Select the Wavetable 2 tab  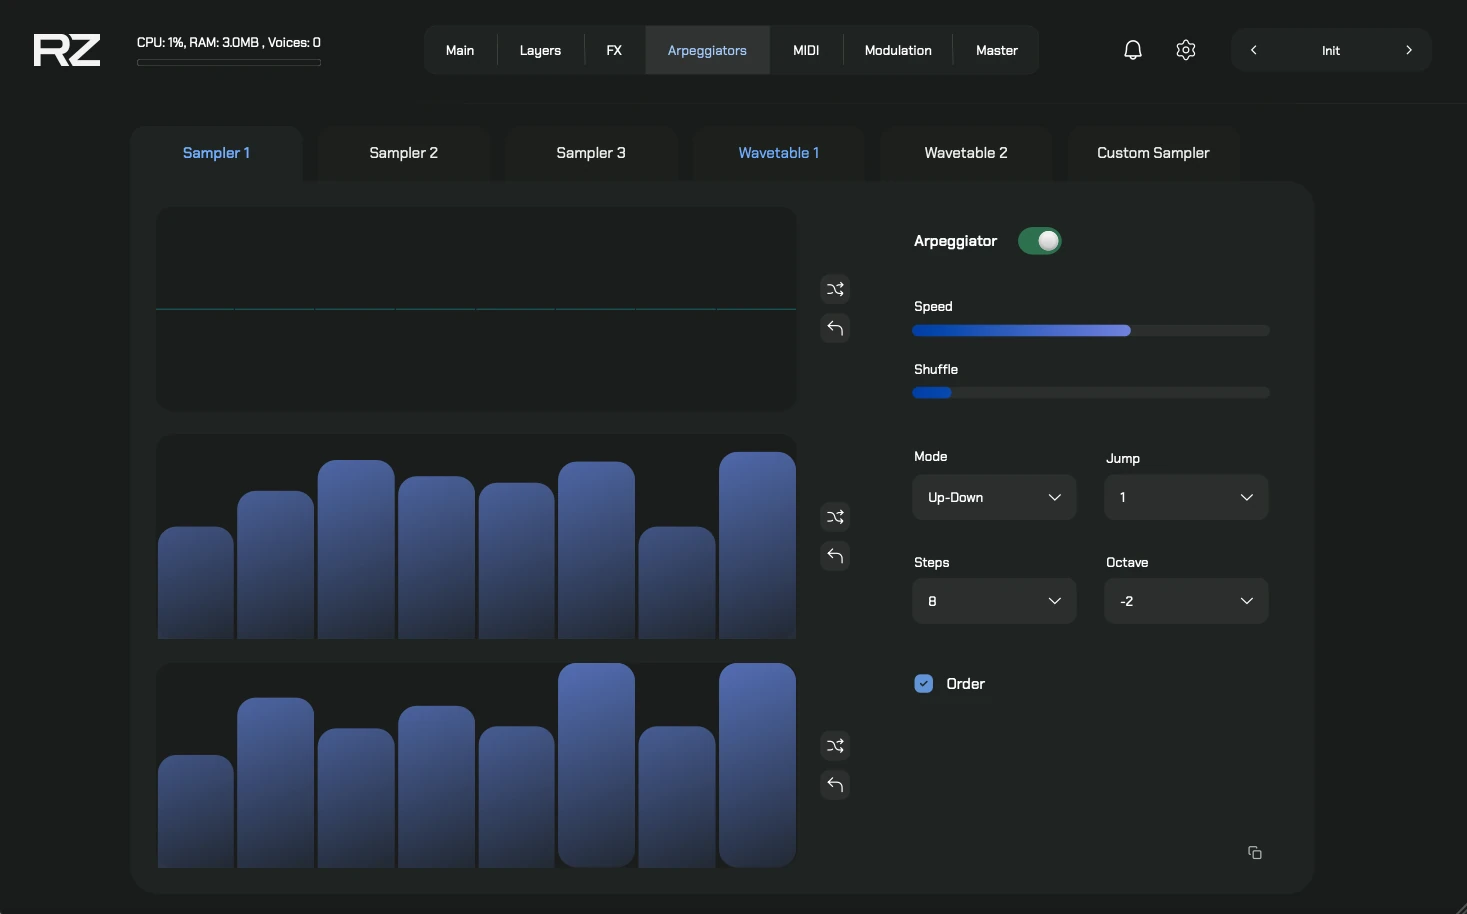tap(965, 153)
